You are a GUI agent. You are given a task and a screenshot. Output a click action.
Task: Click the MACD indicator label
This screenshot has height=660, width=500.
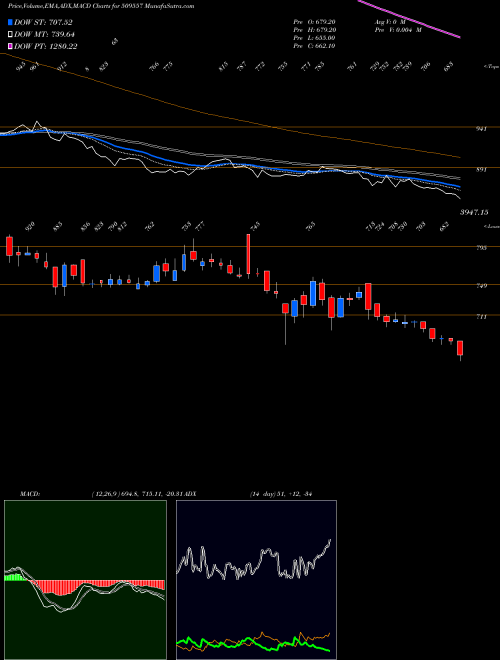coord(29,494)
